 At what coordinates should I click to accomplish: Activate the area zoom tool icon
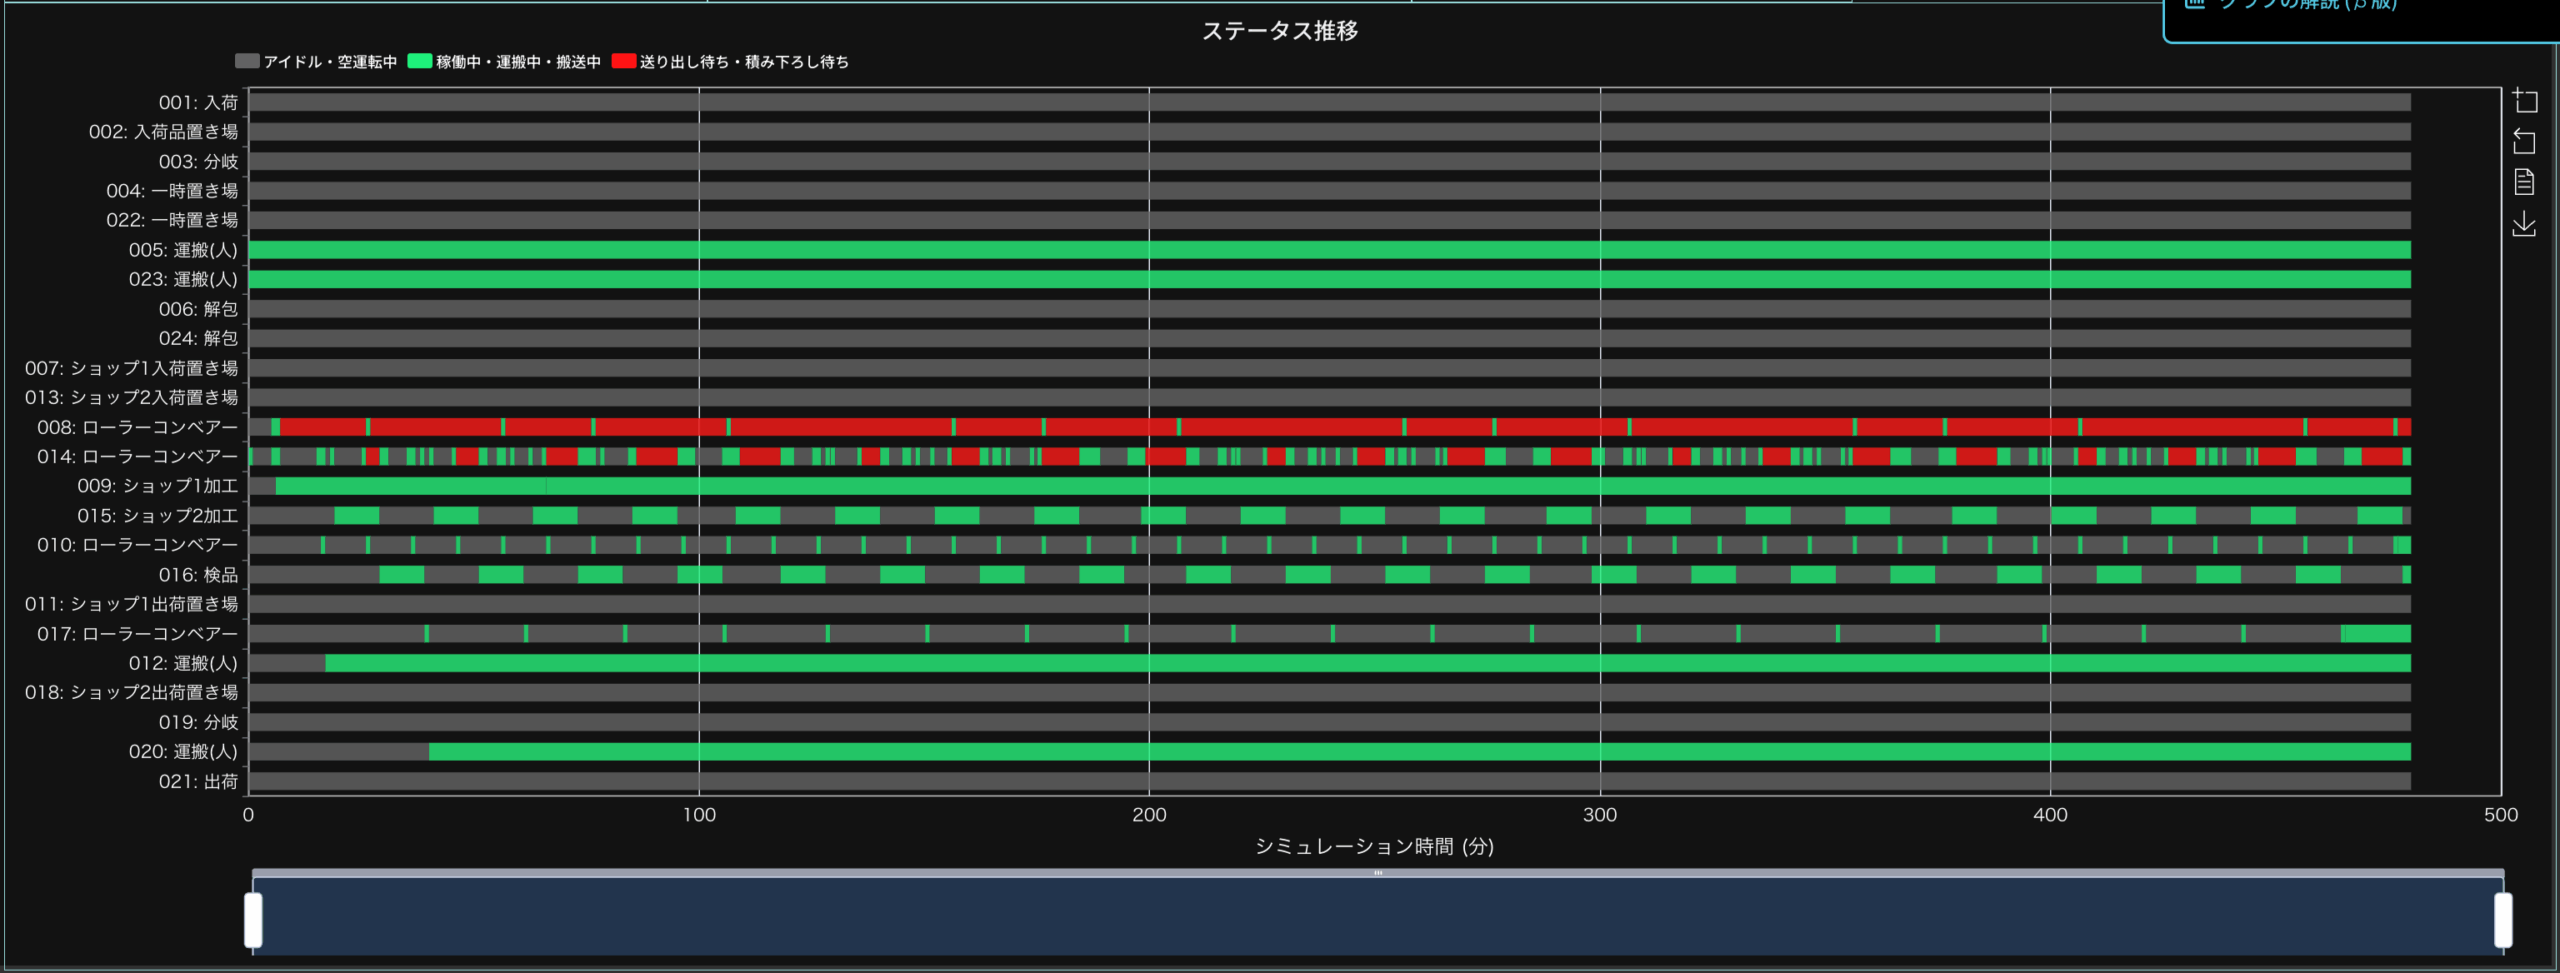2524,101
